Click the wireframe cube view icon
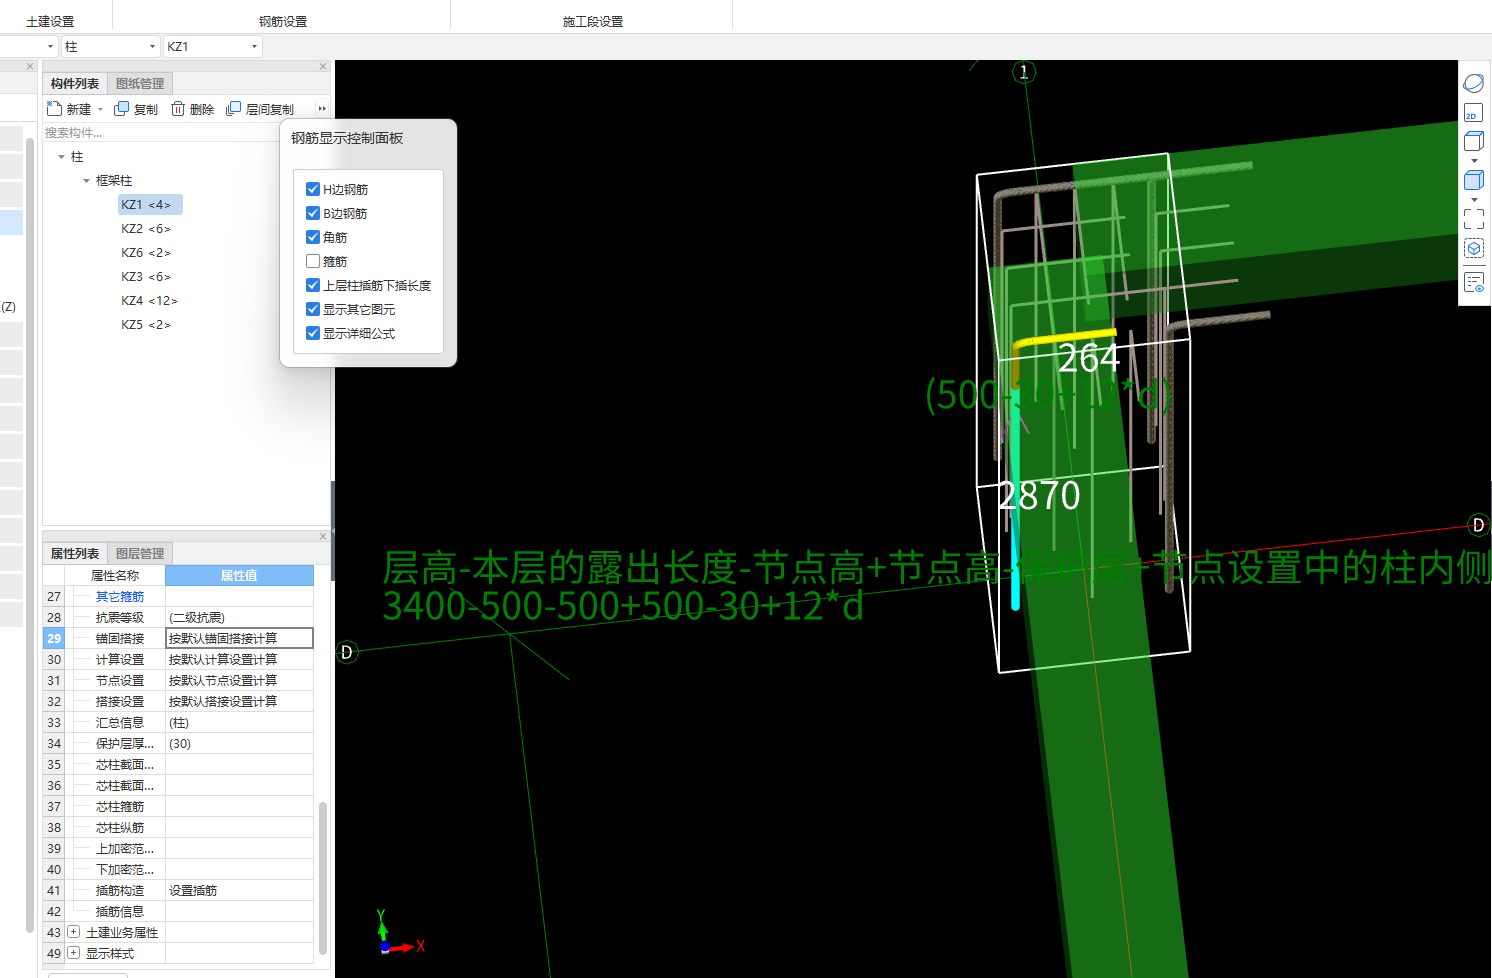Viewport: 1492px width, 978px height. (1473, 141)
